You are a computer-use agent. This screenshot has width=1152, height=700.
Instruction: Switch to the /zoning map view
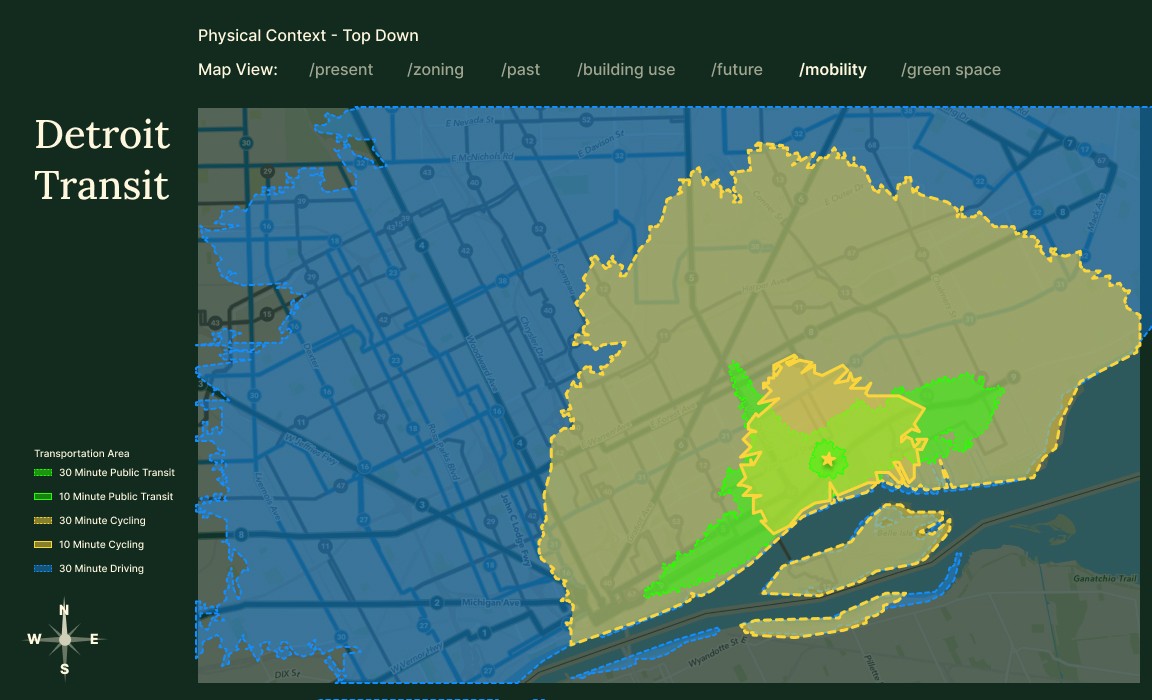pos(435,69)
